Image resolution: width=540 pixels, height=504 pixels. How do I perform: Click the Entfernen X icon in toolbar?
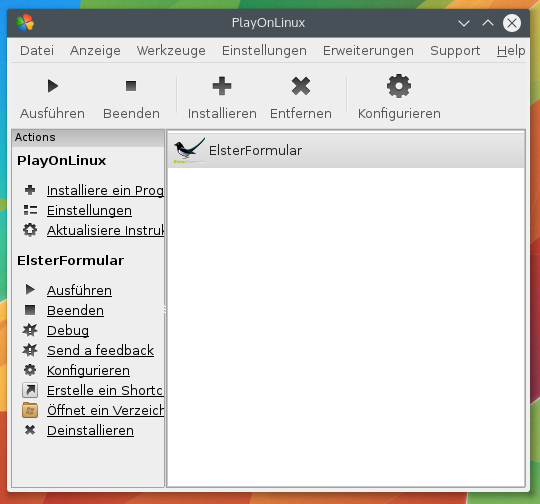[301, 86]
